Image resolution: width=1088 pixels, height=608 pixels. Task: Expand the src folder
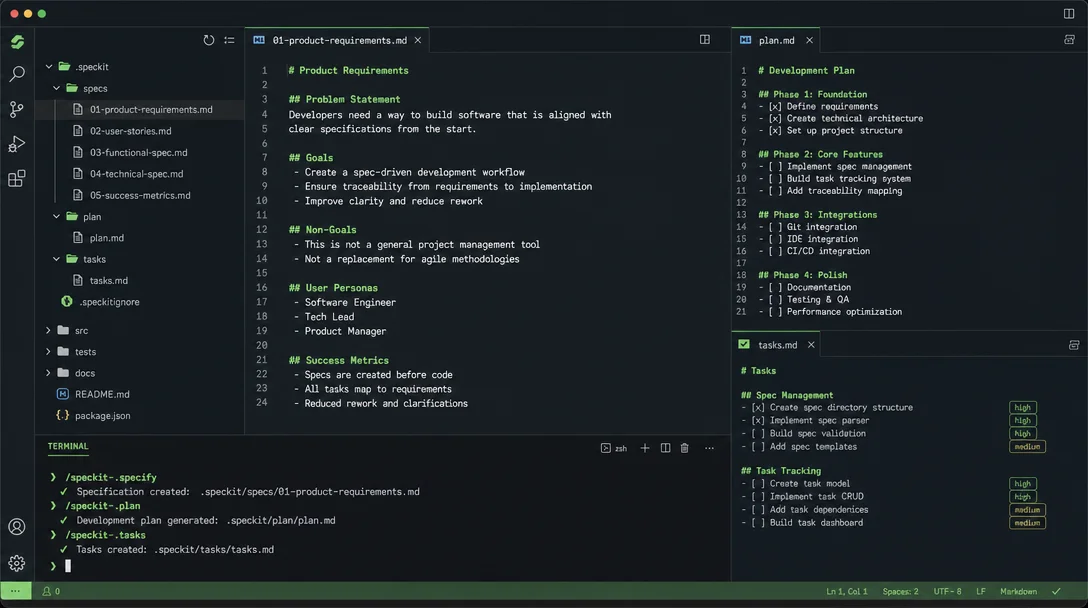[48, 330]
